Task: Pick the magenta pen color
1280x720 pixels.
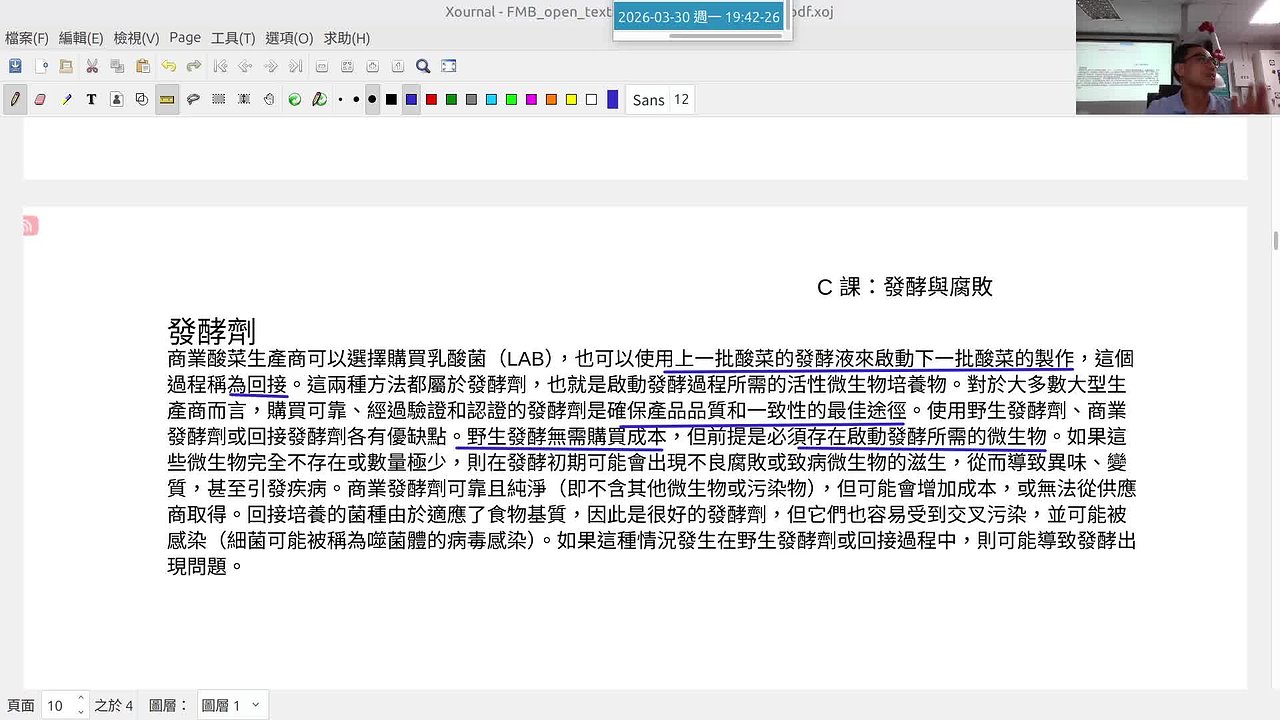Action: tap(531, 99)
